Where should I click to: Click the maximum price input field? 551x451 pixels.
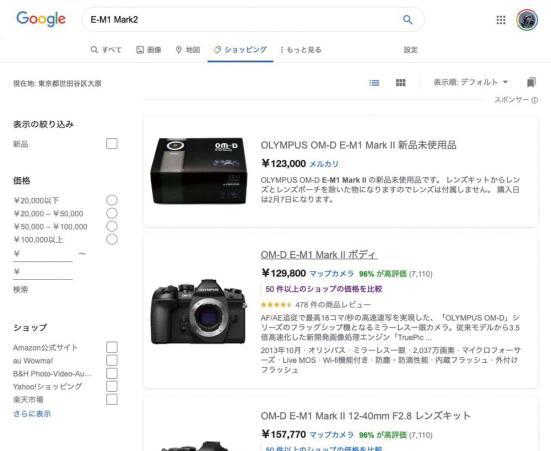pyautogui.click(x=43, y=272)
